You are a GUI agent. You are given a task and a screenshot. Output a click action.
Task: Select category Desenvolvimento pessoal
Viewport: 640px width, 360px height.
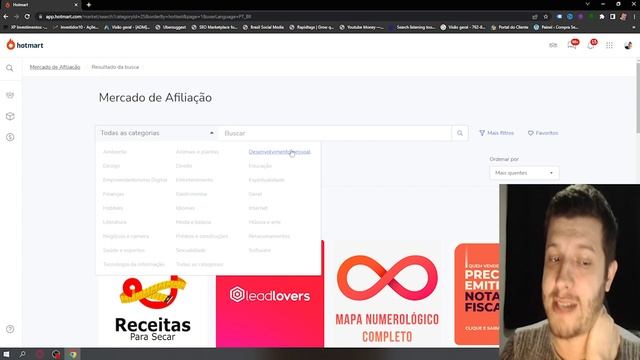tap(279, 152)
